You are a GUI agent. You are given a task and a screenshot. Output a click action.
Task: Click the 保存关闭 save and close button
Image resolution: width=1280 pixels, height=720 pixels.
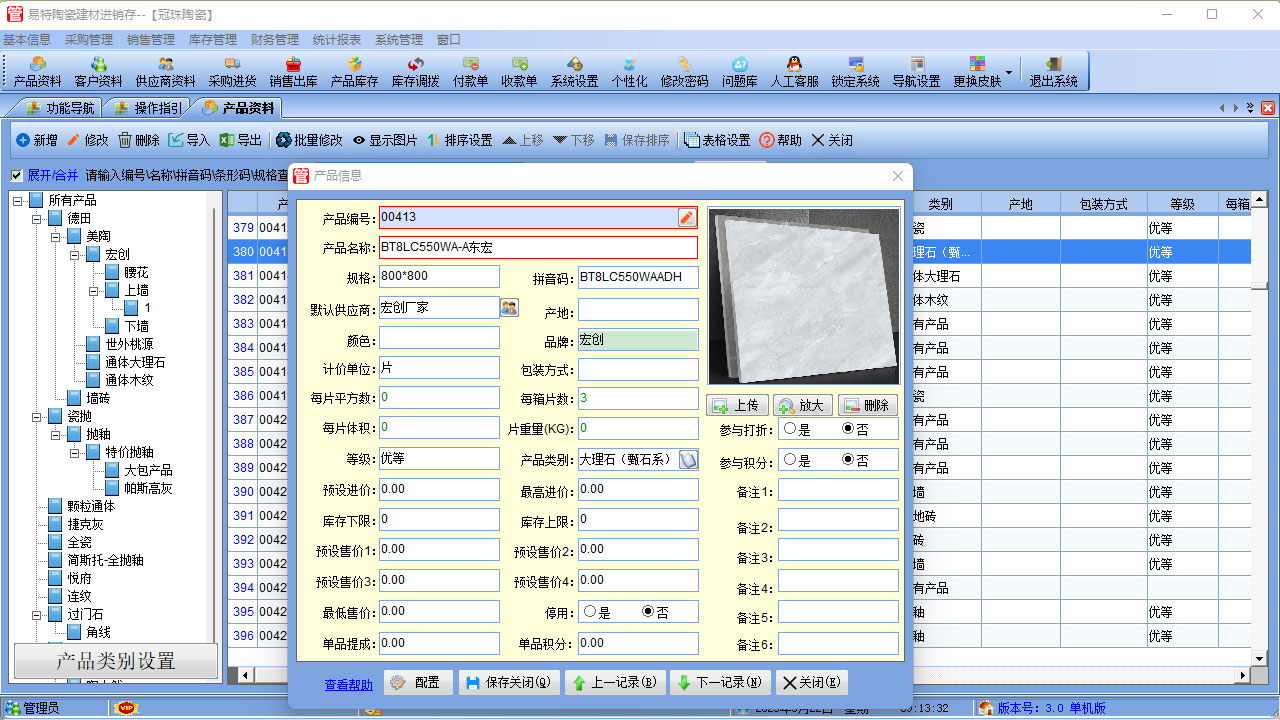click(509, 682)
